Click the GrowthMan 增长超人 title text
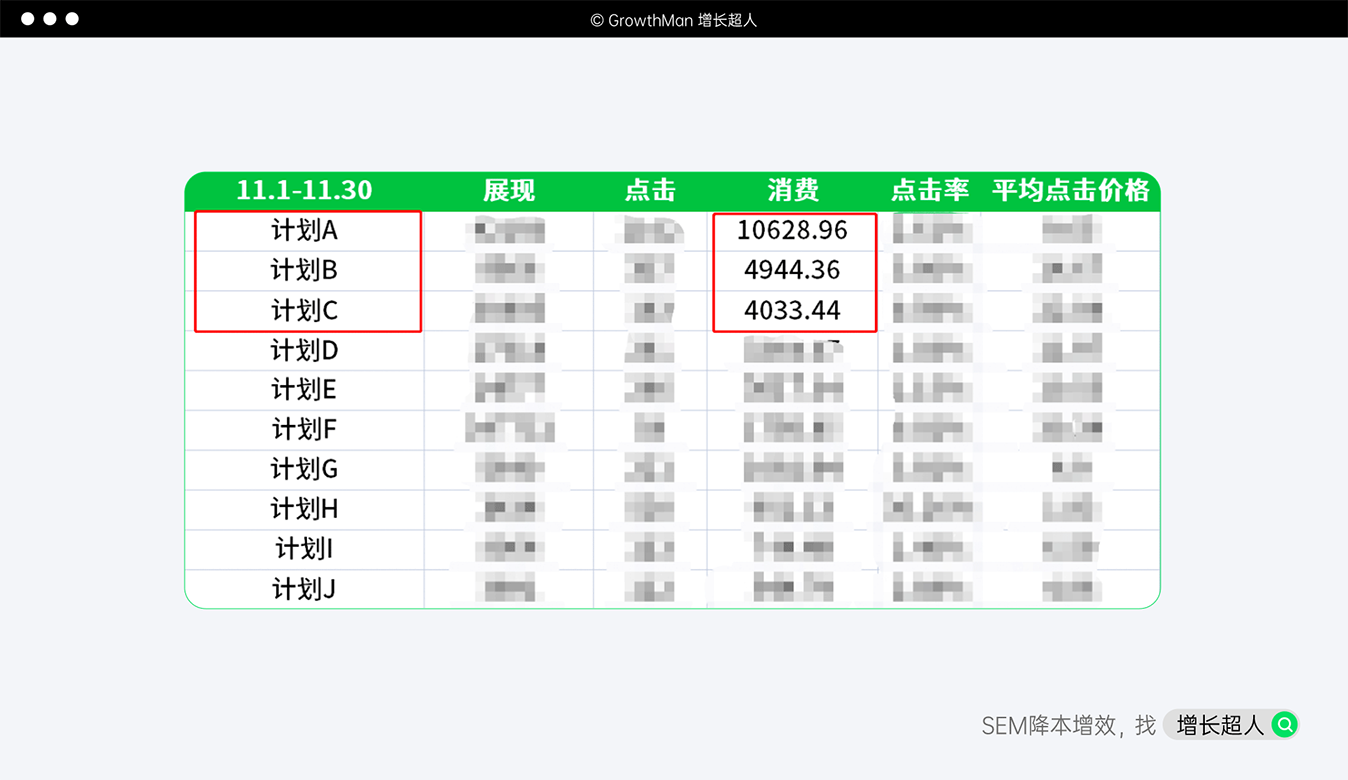This screenshot has height=780, width=1348. click(x=673, y=20)
